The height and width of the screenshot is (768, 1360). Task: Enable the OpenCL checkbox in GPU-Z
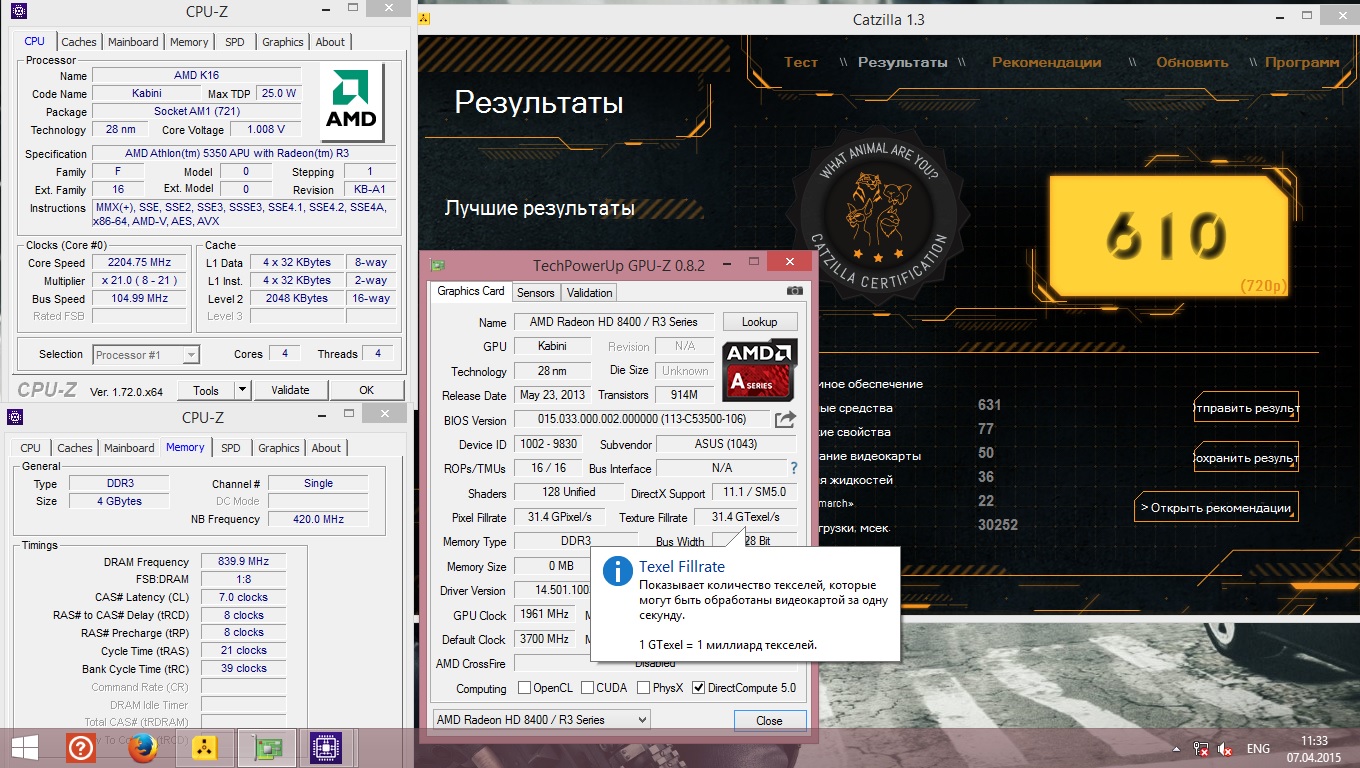coord(525,688)
